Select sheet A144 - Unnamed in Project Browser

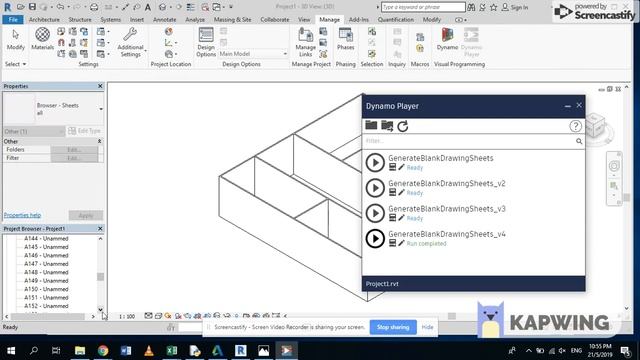pos(46,238)
